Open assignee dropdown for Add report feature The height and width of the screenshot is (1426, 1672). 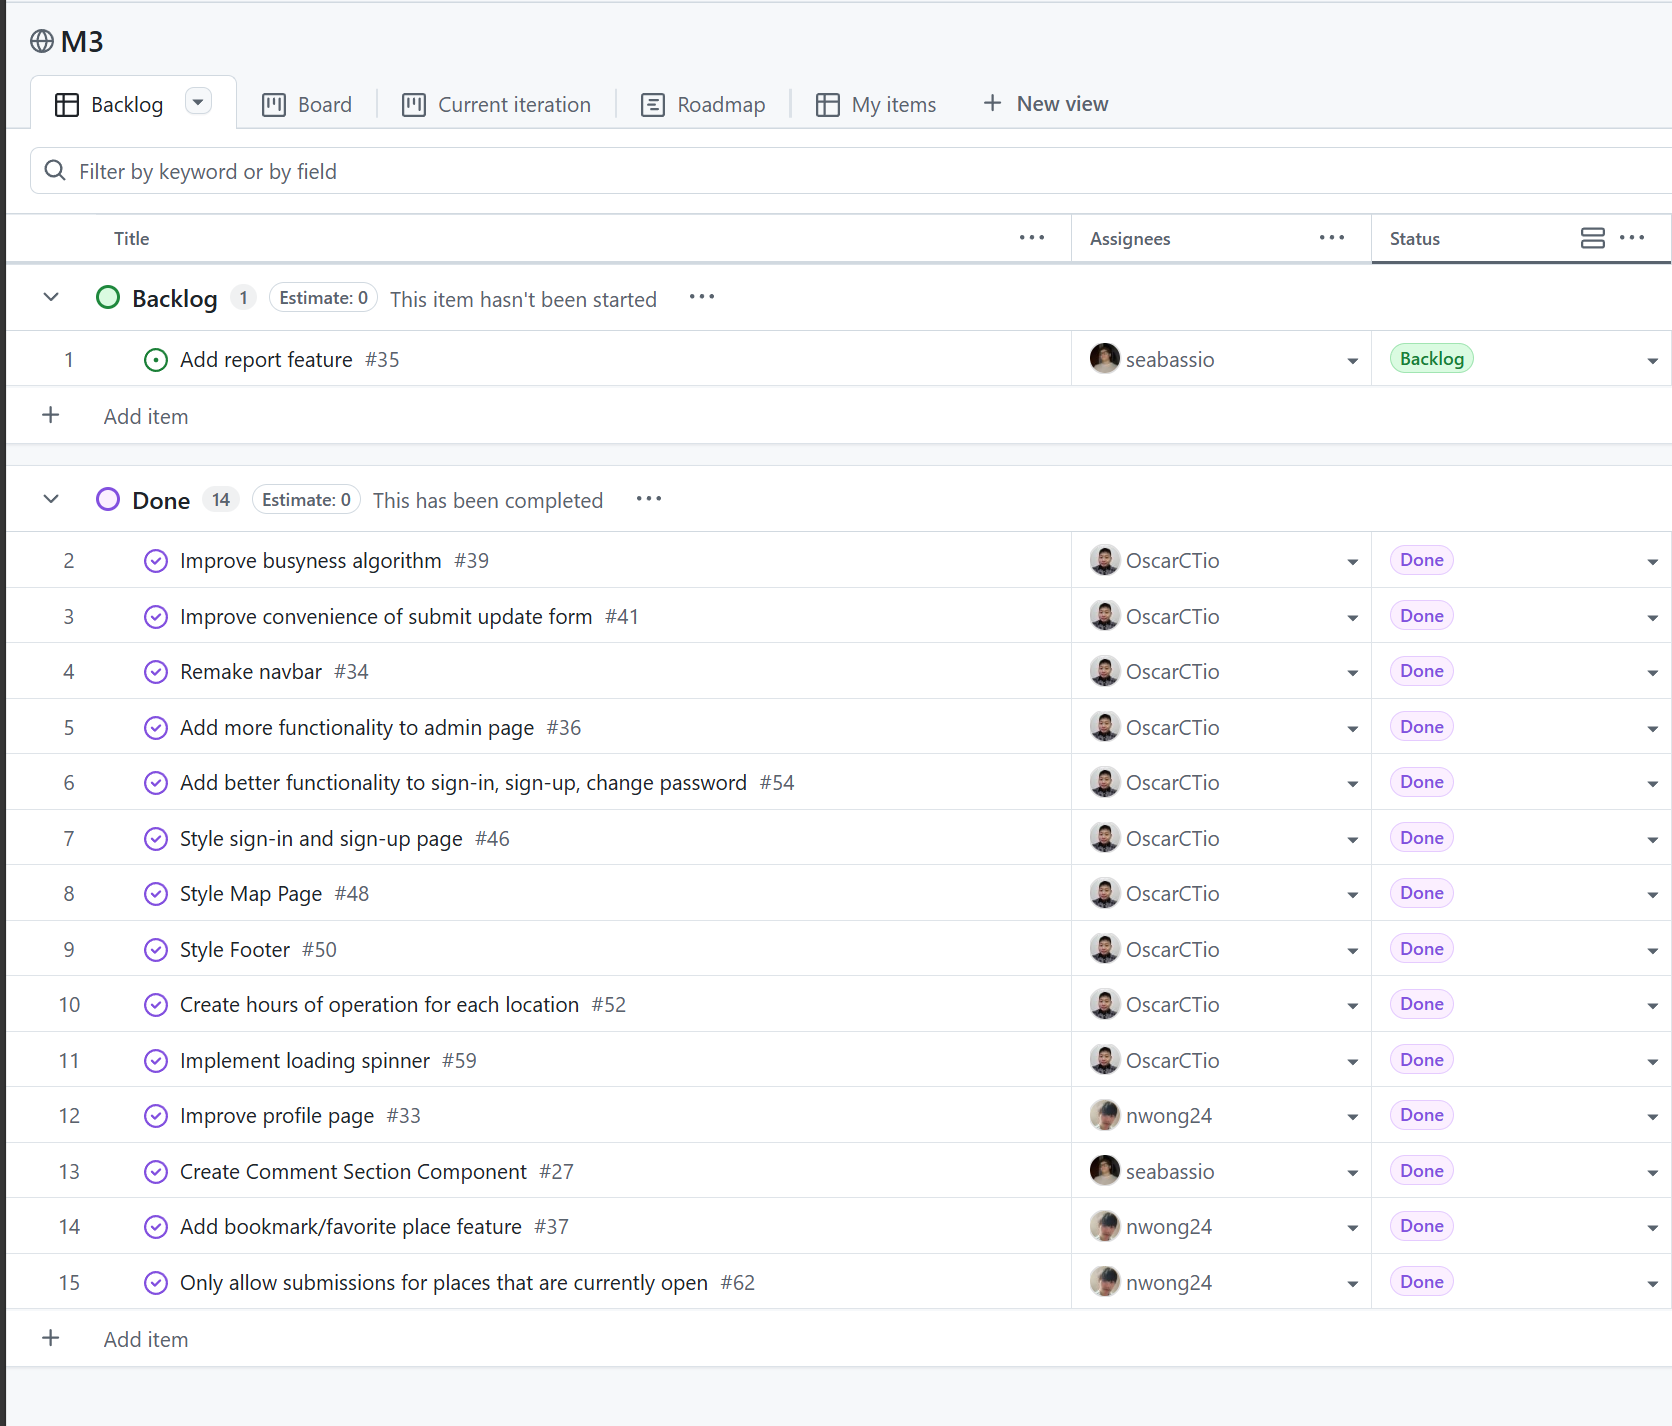[1352, 361]
